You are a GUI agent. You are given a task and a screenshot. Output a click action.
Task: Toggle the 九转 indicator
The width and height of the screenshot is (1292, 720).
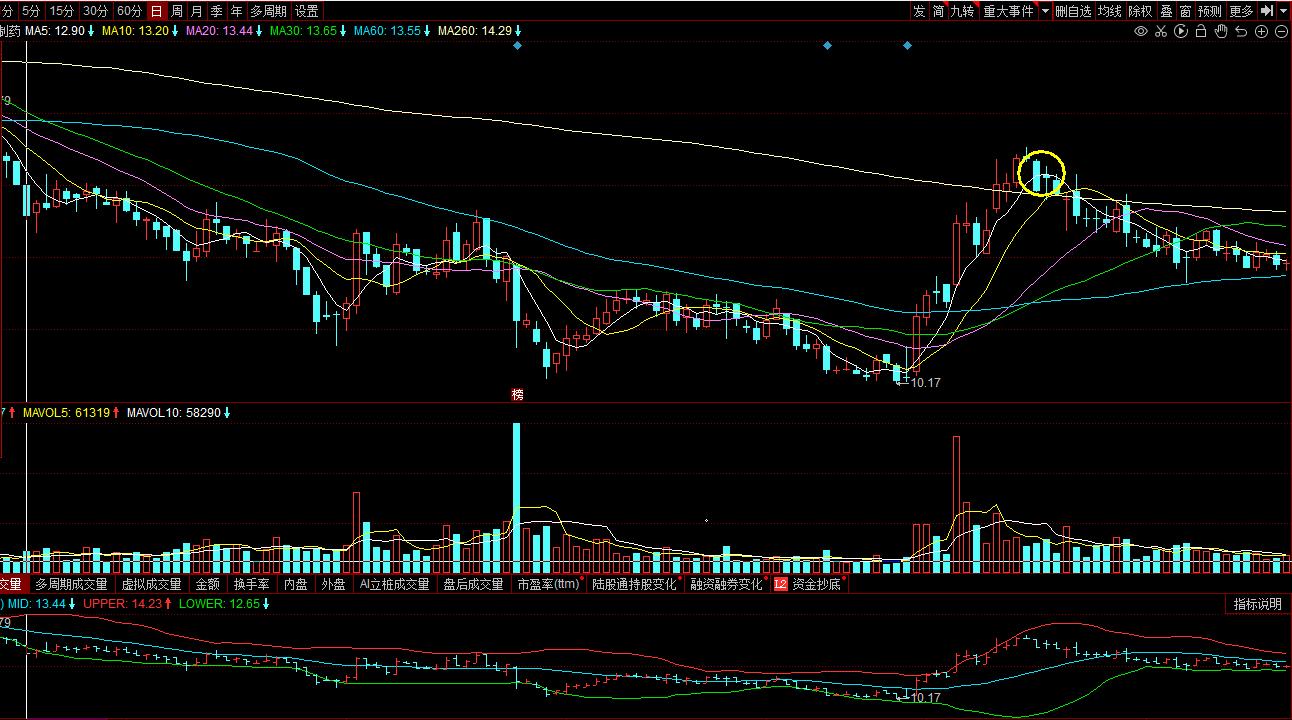click(x=962, y=11)
